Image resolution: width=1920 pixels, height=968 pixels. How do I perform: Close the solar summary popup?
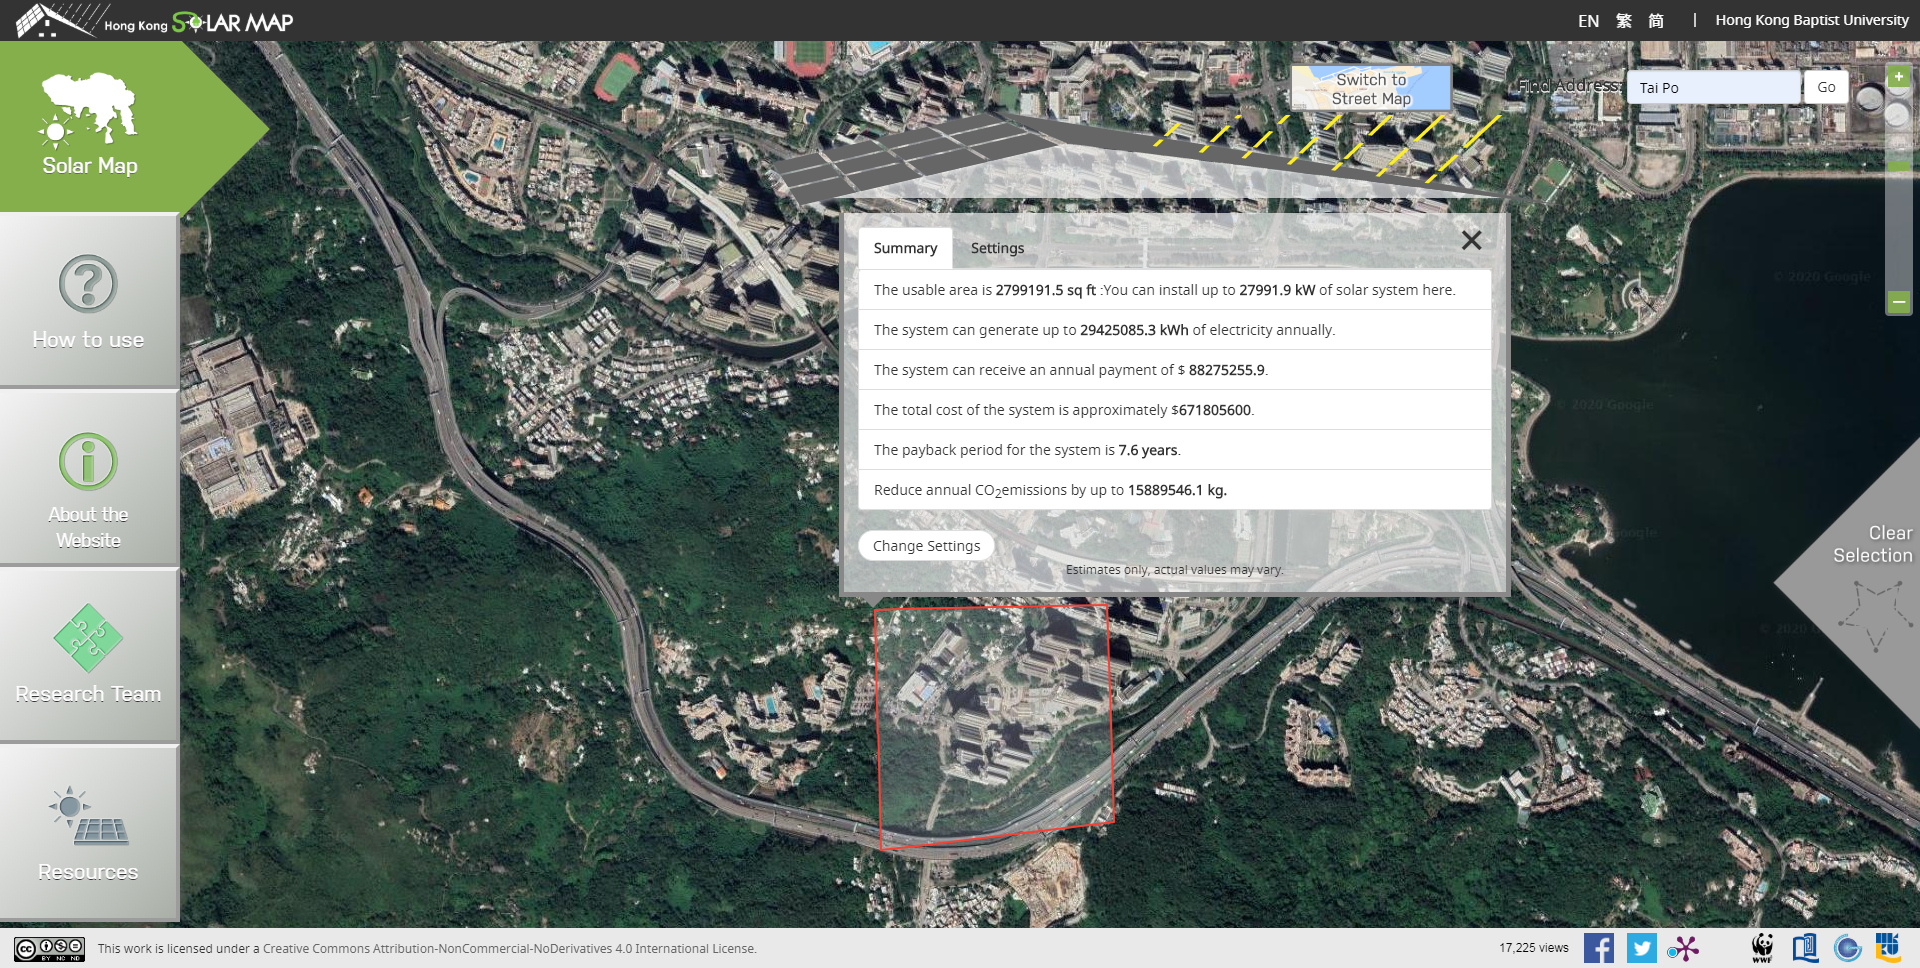(1471, 240)
